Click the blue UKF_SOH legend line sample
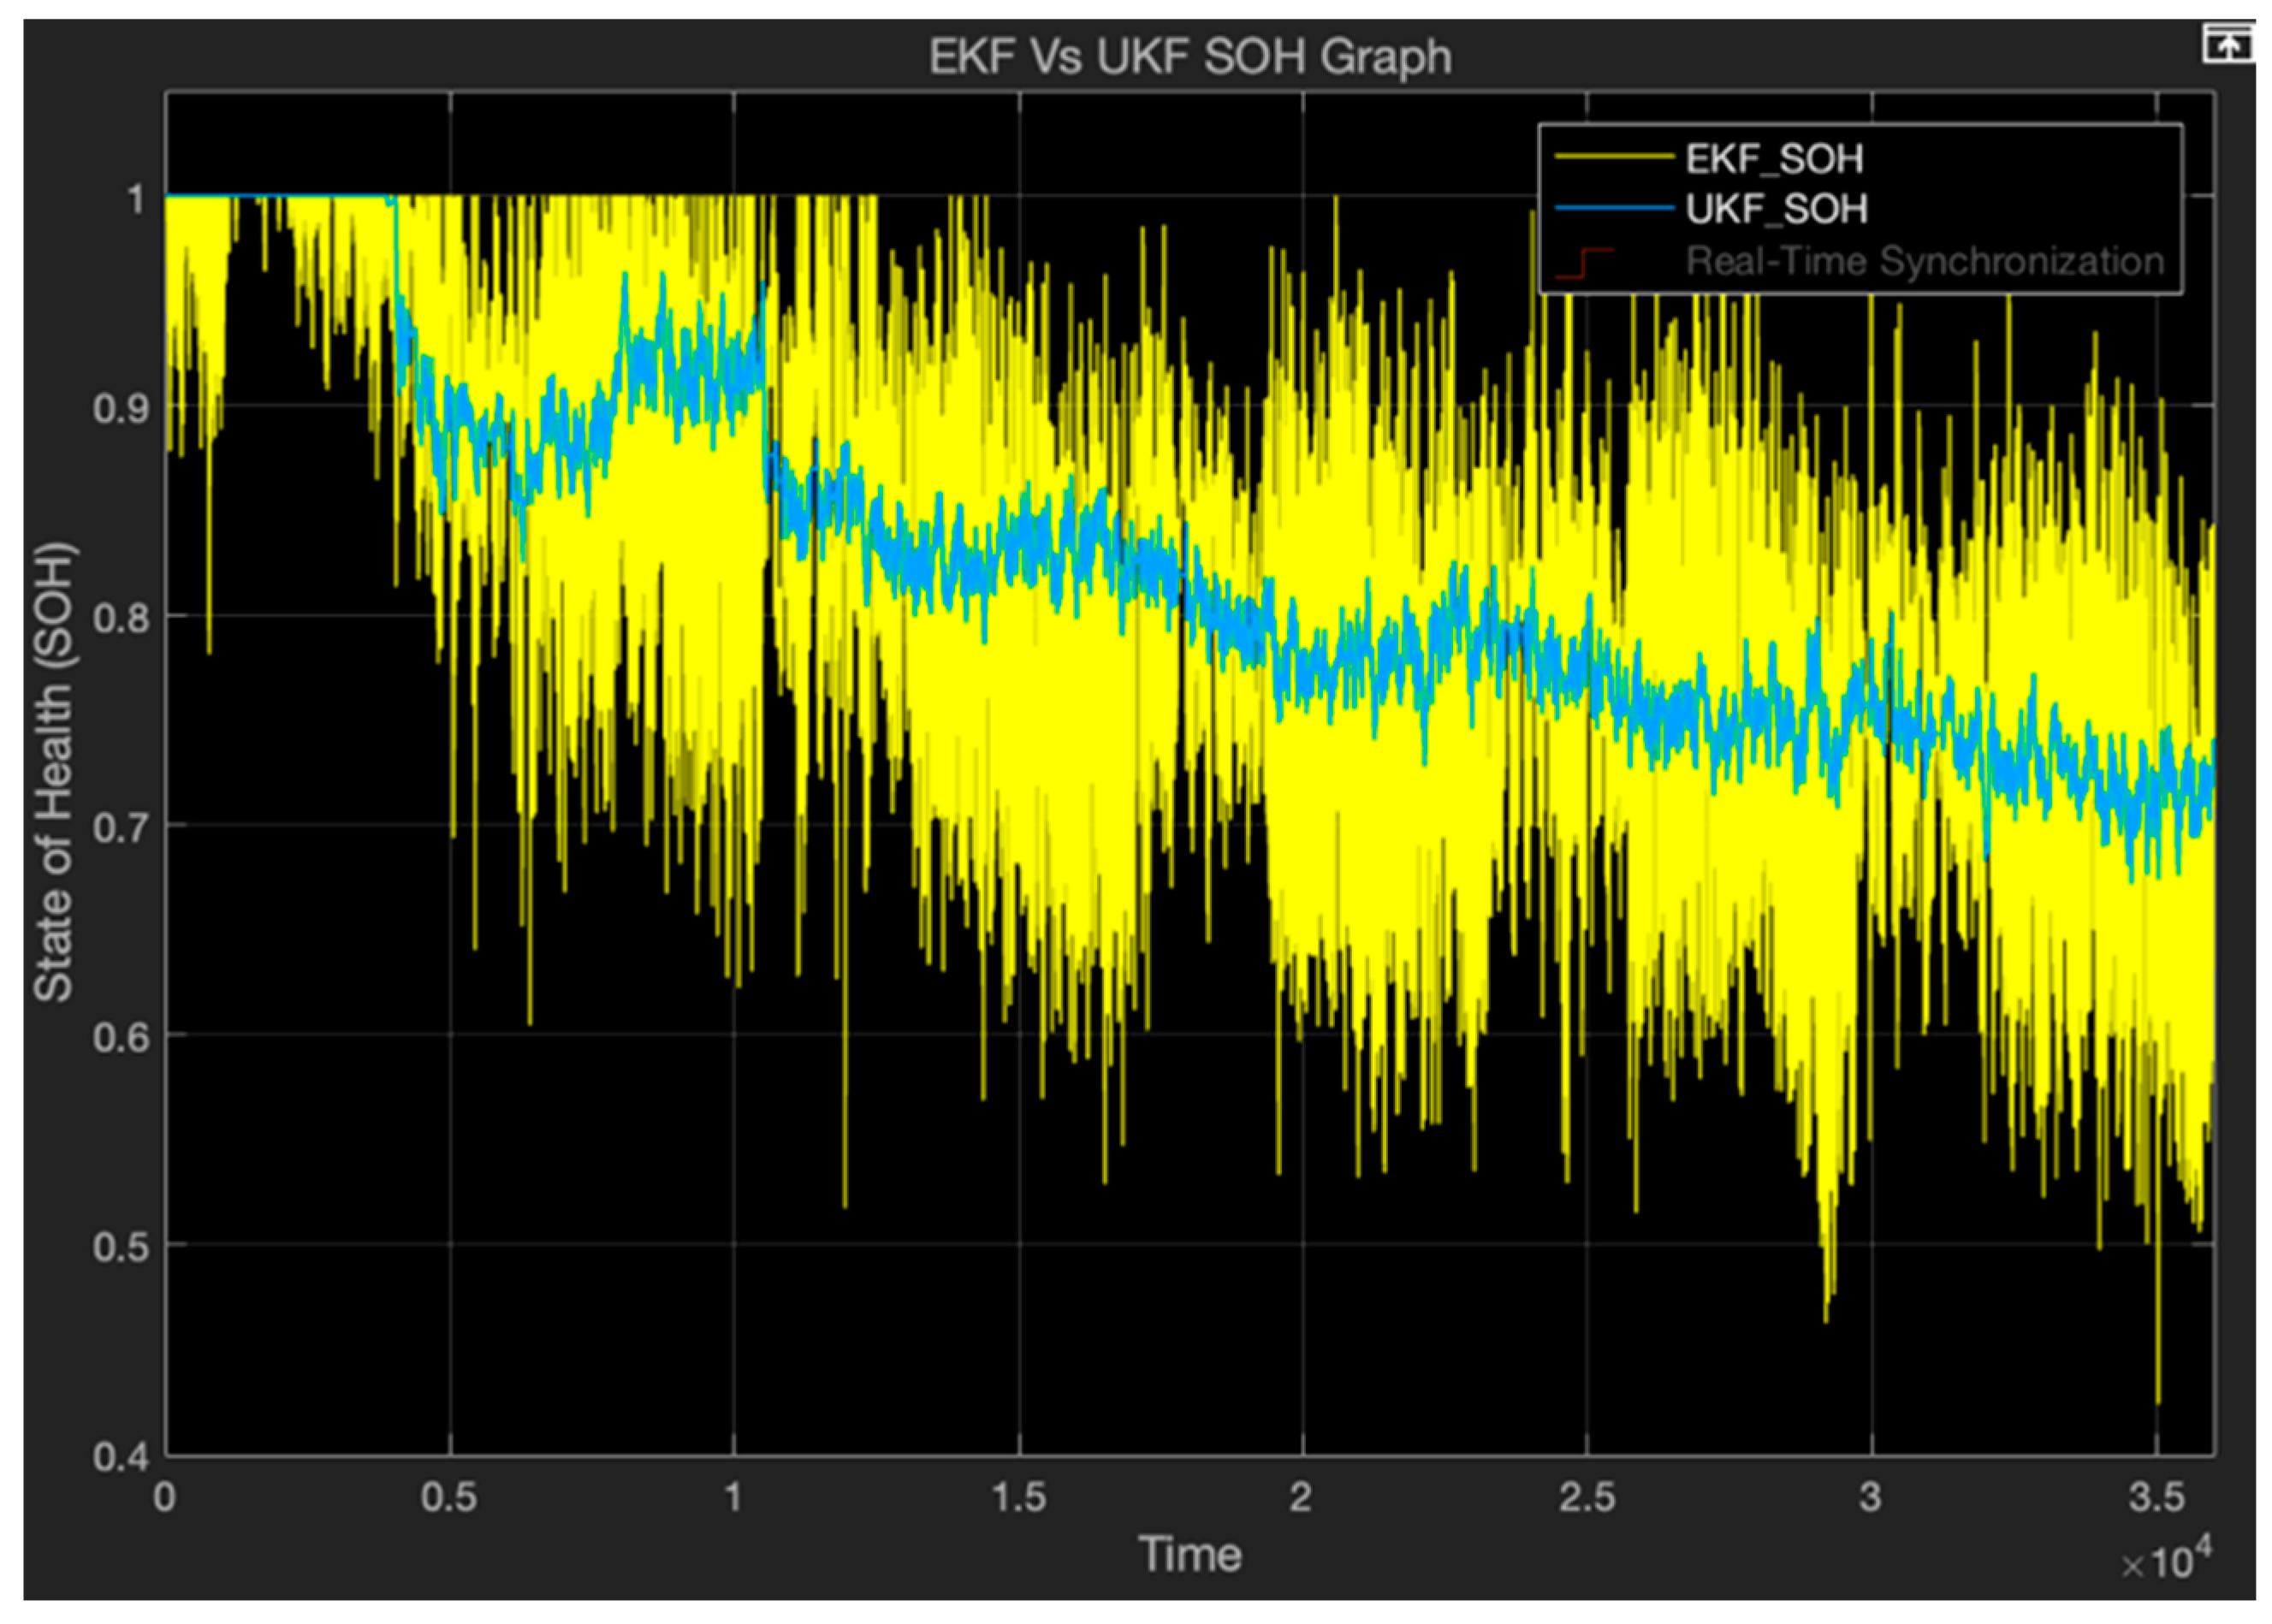 [x=1614, y=209]
